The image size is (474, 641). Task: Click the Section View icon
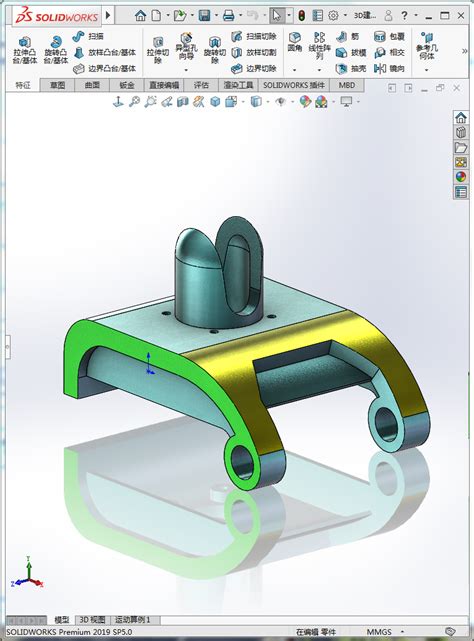pyautogui.click(x=183, y=101)
